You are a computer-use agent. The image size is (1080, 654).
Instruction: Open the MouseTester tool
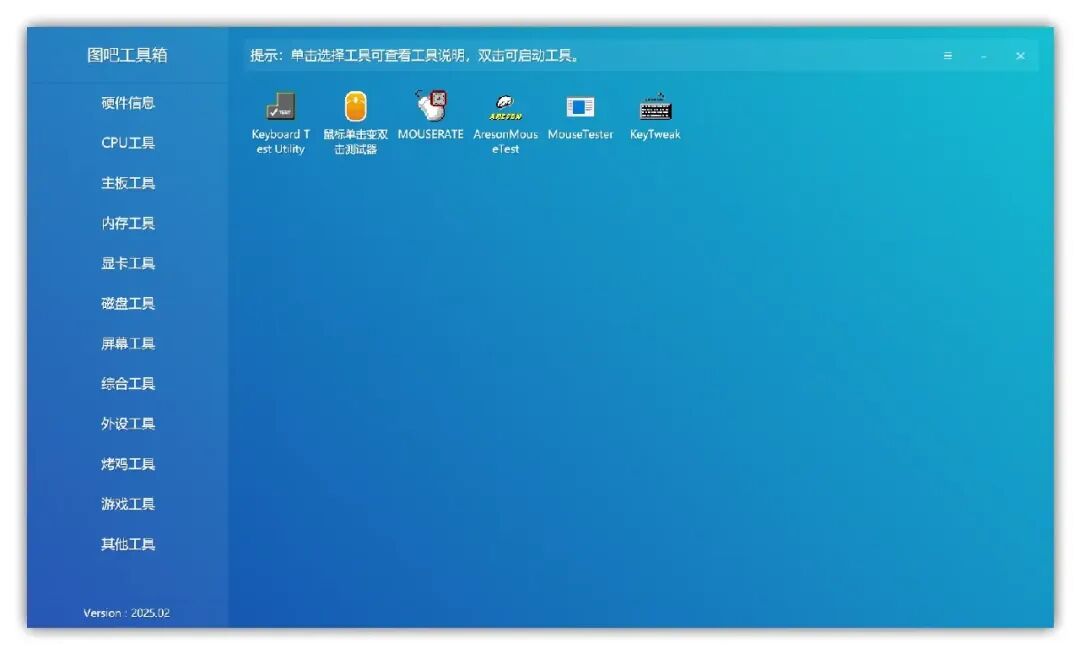coord(580,110)
